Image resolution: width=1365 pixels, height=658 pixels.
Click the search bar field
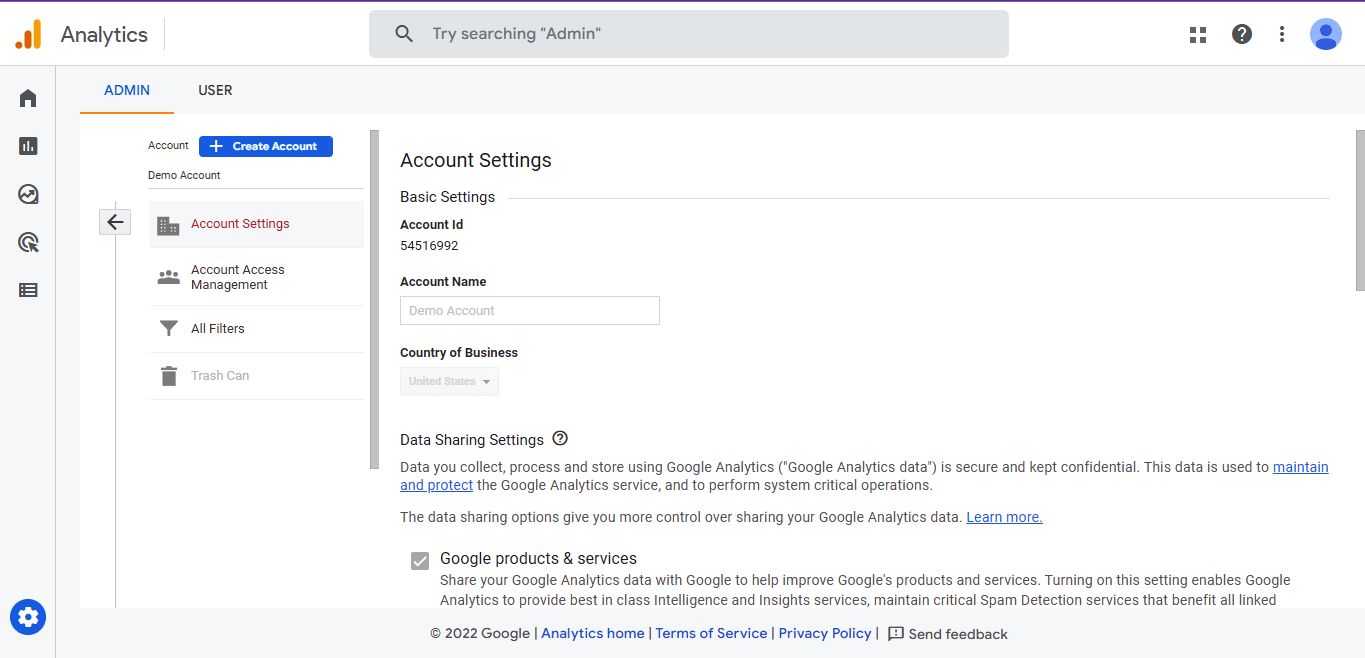click(x=689, y=34)
